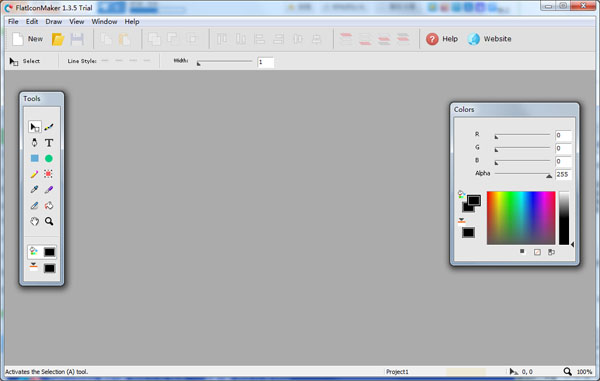This screenshot has height=381, width=600.
Task: Click the first align objects toolbar icon
Action: pyautogui.click(x=222, y=39)
